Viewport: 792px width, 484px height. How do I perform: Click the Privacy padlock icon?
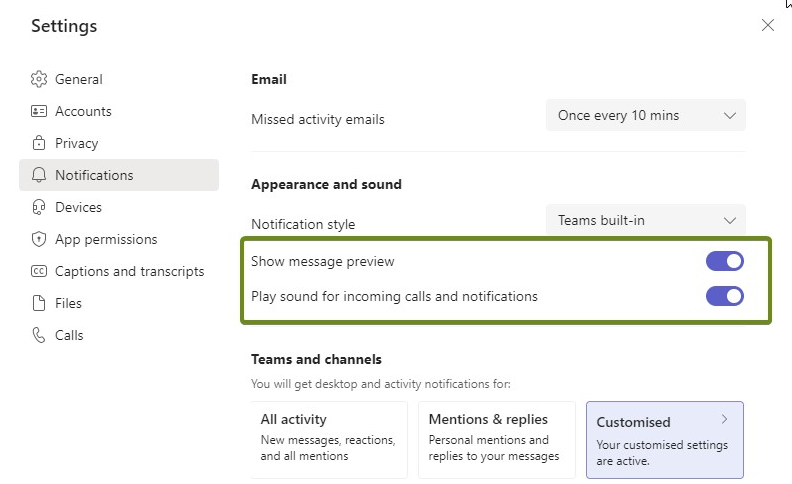pos(39,143)
